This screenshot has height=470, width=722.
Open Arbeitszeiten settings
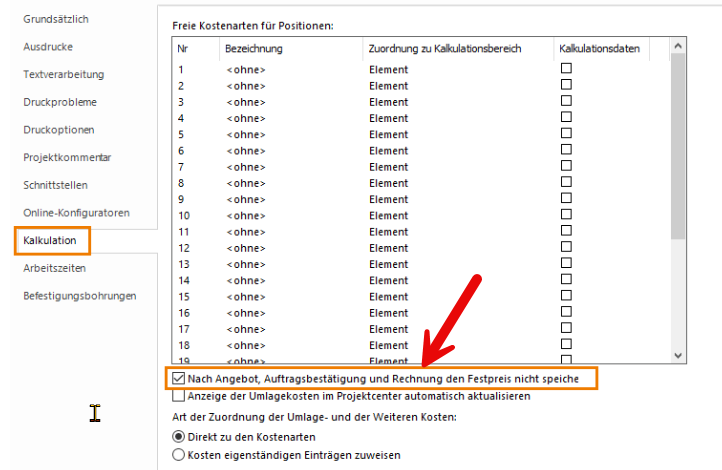point(54,268)
